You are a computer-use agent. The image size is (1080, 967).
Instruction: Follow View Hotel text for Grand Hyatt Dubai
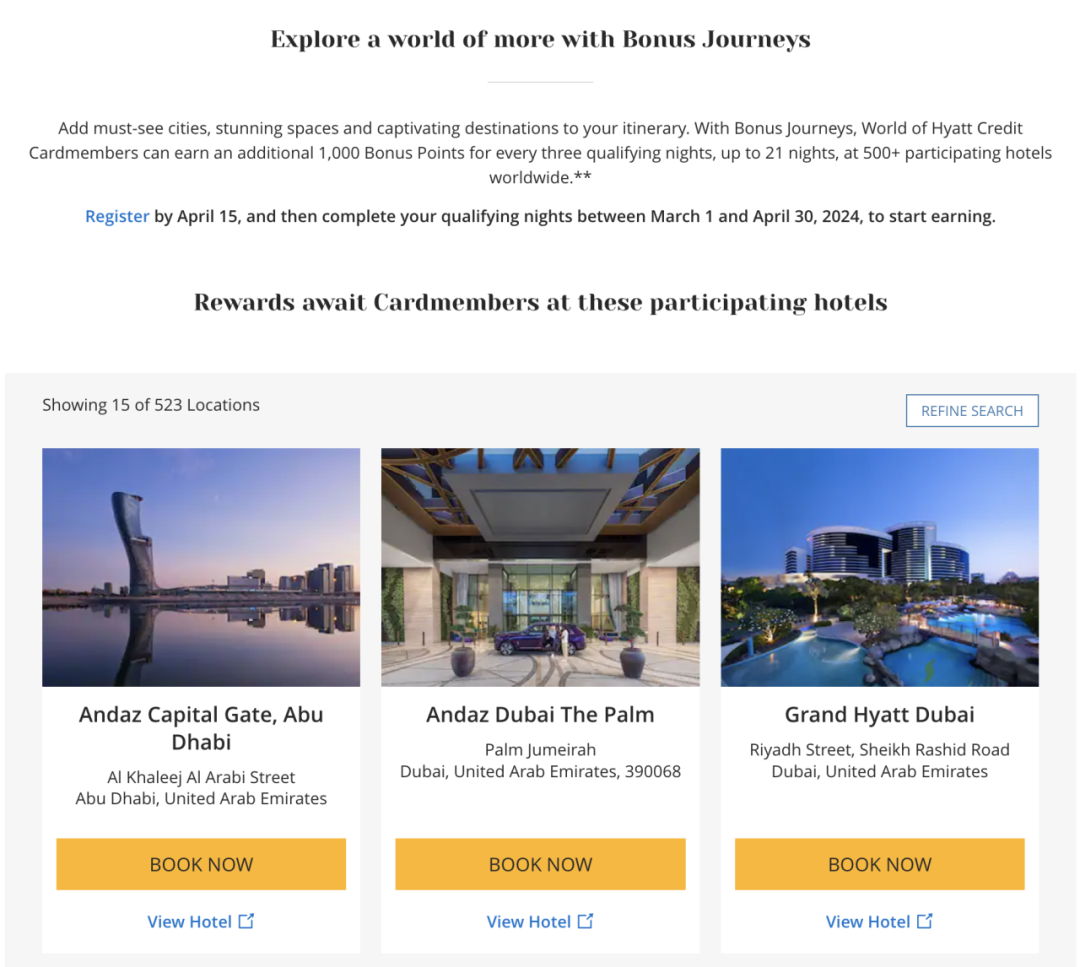868,922
